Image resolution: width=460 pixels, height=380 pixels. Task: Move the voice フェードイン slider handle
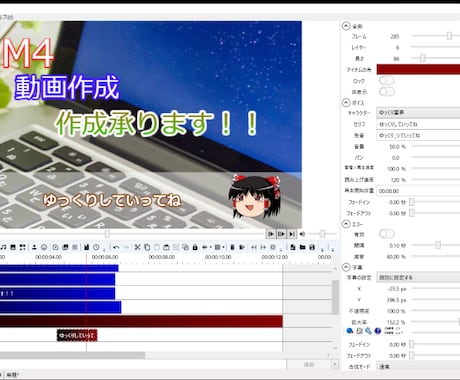pyautogui.click(x=412, y=202)
